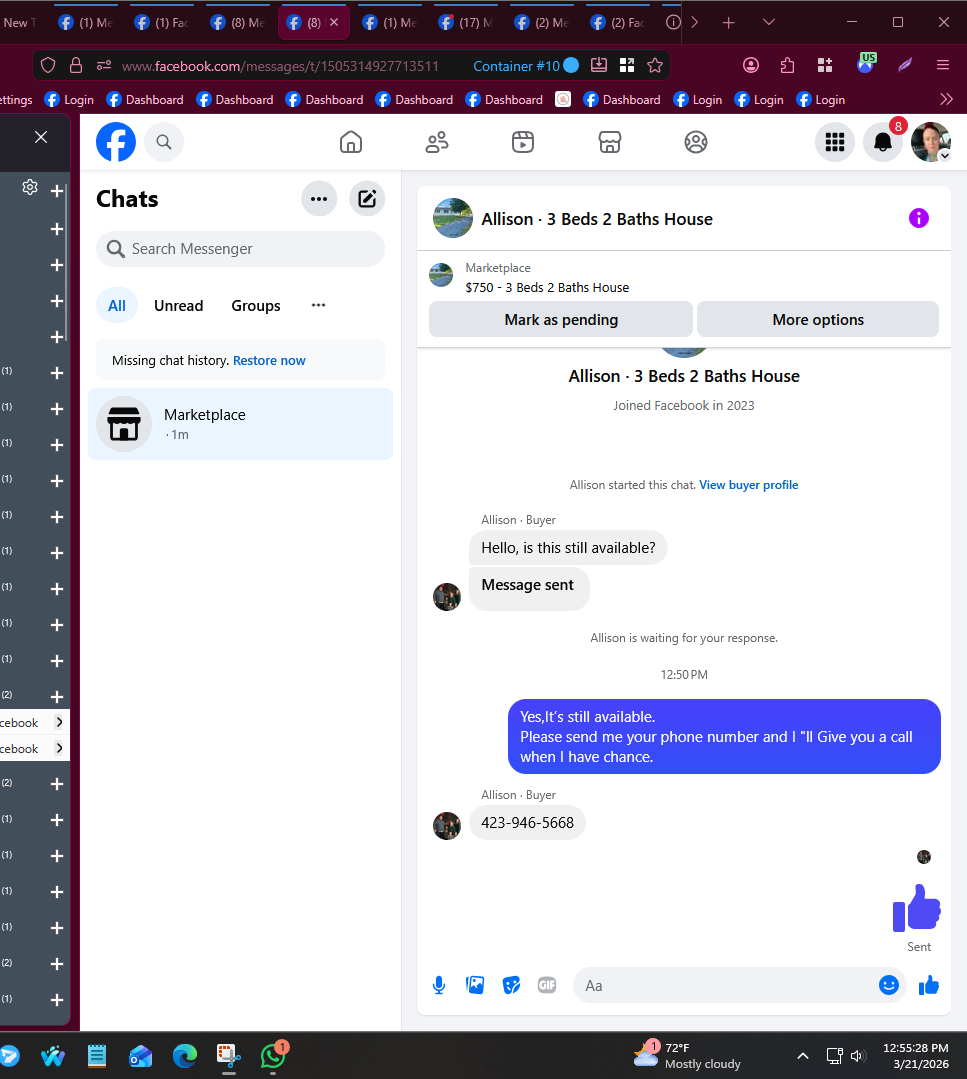The image size is (967, 1079).
Task: Open the Groups circle icon in nav
Action: (x=696, y=142)
